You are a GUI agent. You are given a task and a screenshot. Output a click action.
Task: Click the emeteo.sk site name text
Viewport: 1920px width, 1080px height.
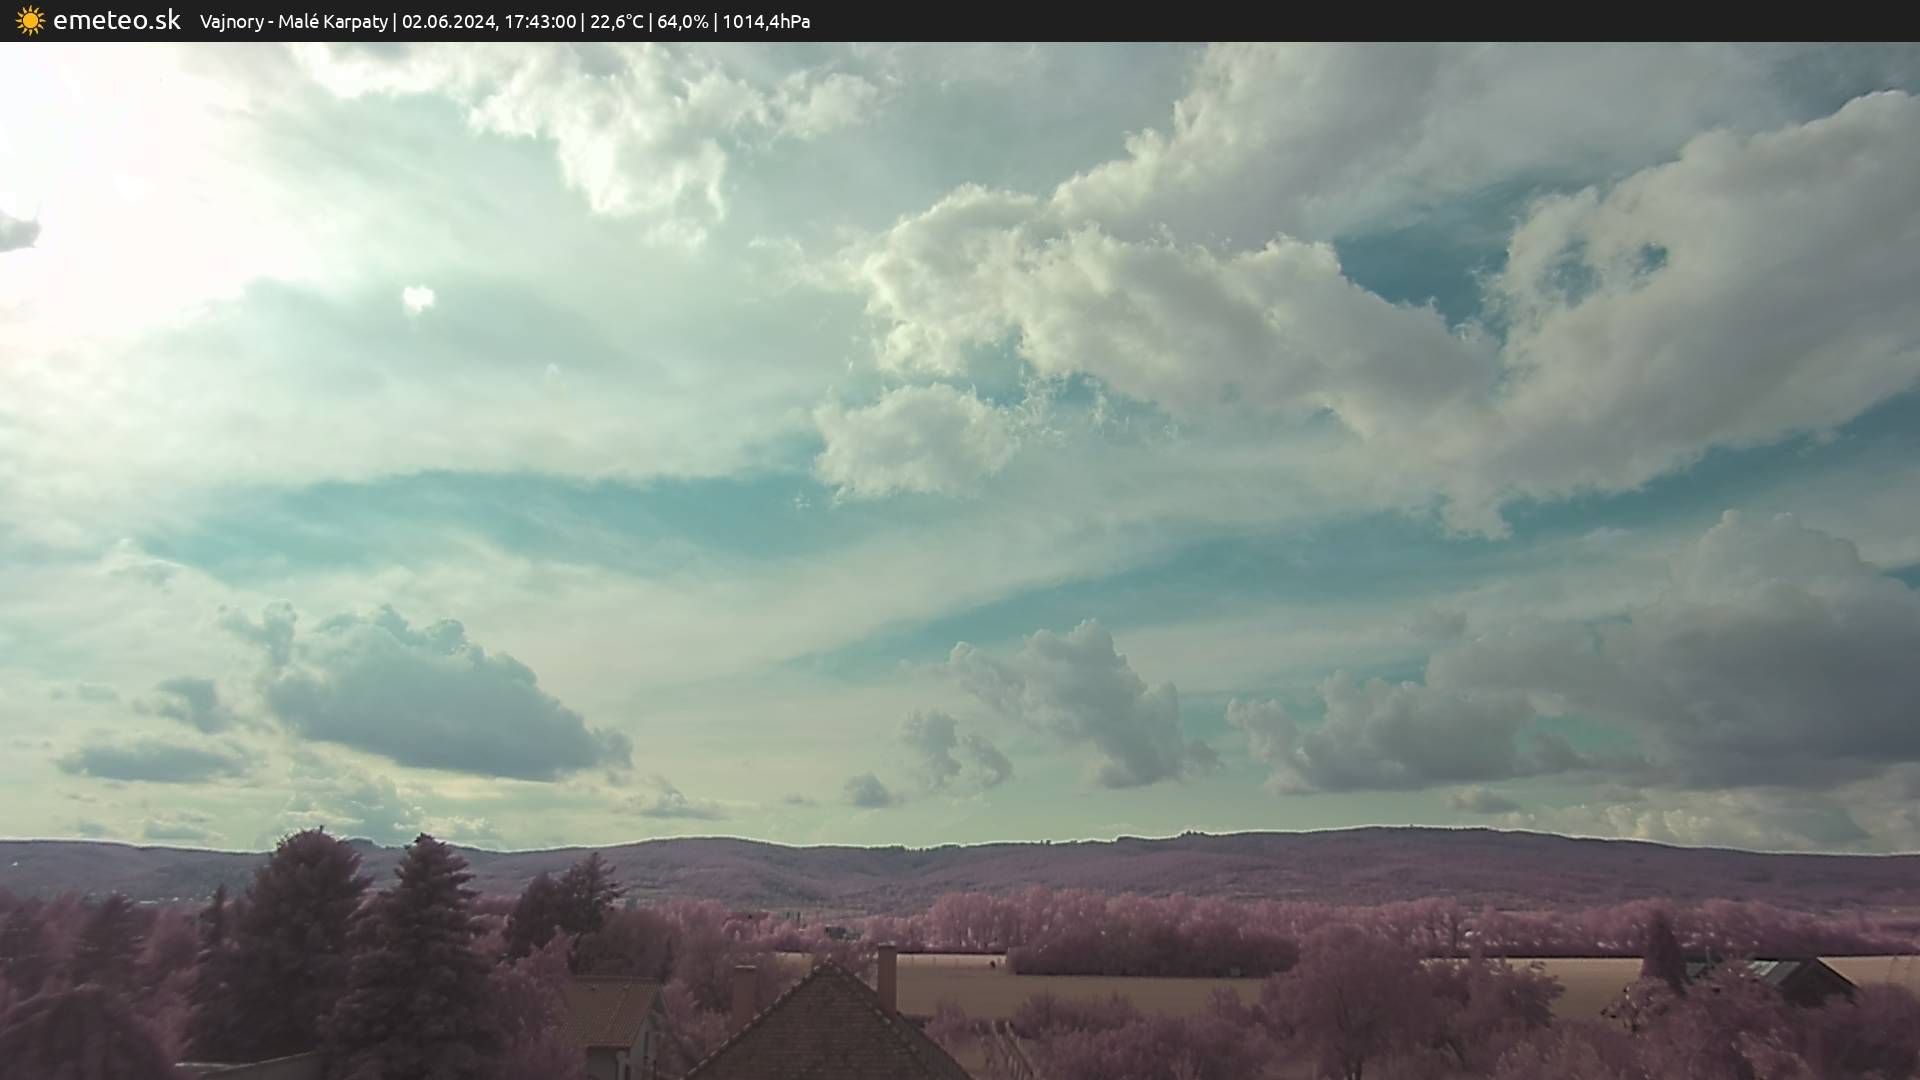[x=117, y=21]
